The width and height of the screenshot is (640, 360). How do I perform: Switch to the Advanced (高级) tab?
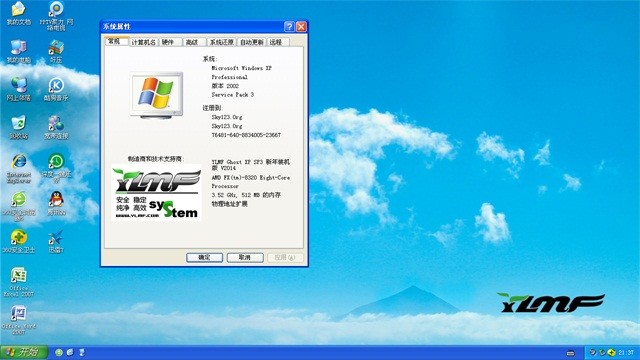pos(194,42)
